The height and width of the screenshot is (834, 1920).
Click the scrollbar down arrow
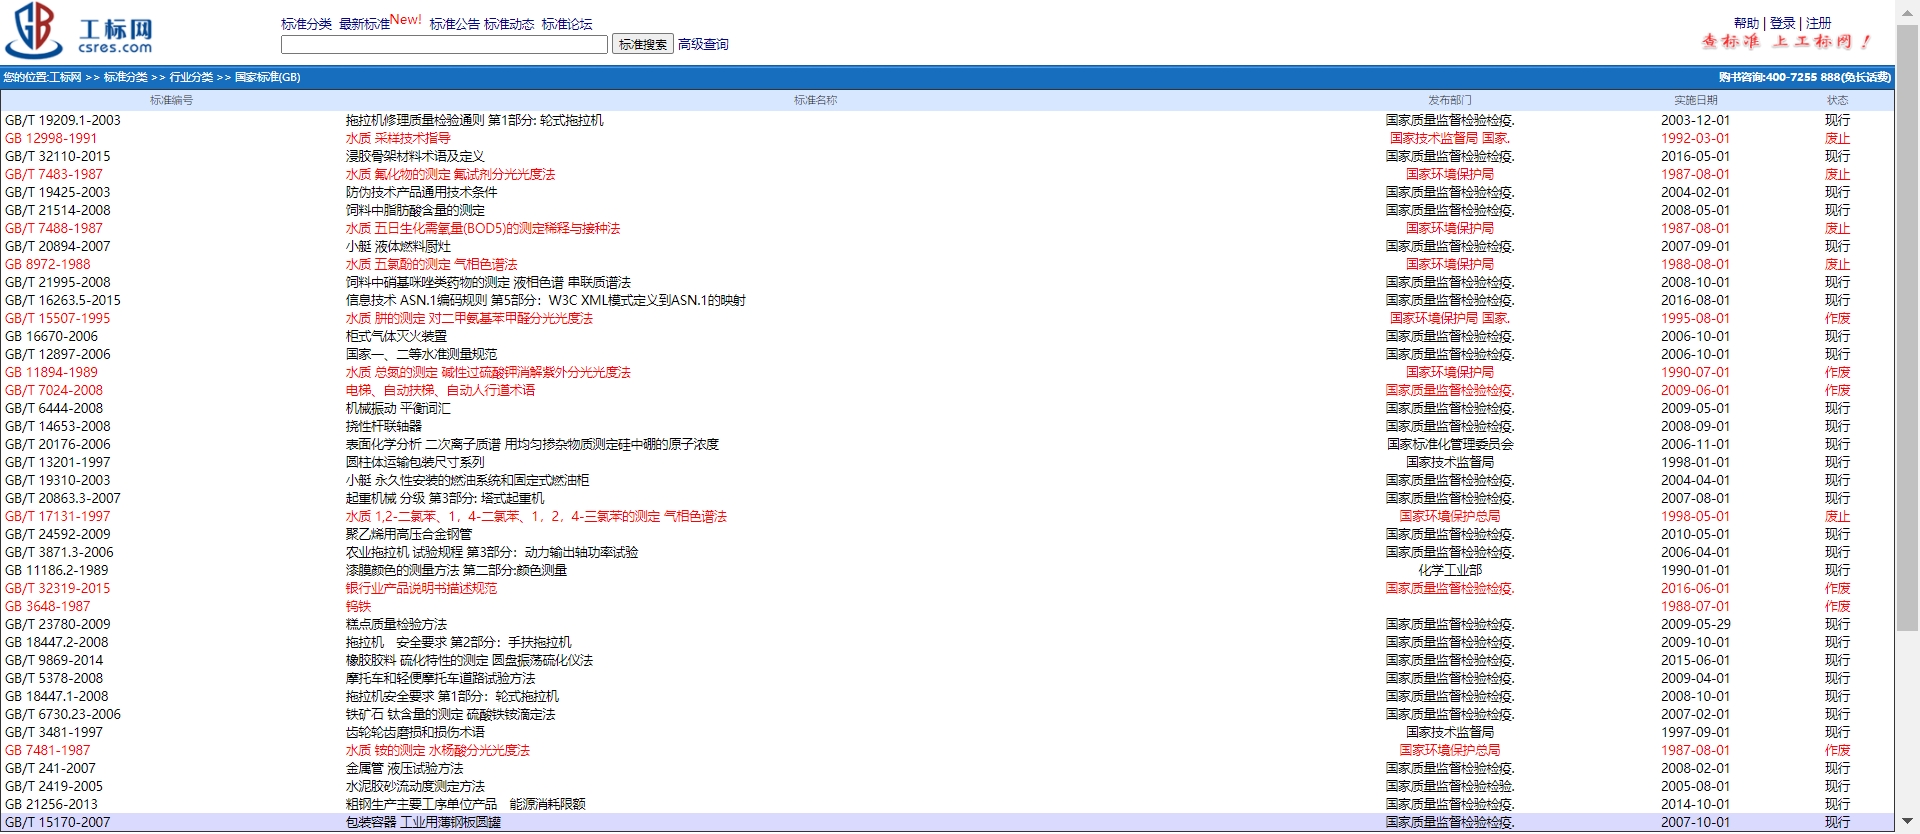(x=1907, y=822)
